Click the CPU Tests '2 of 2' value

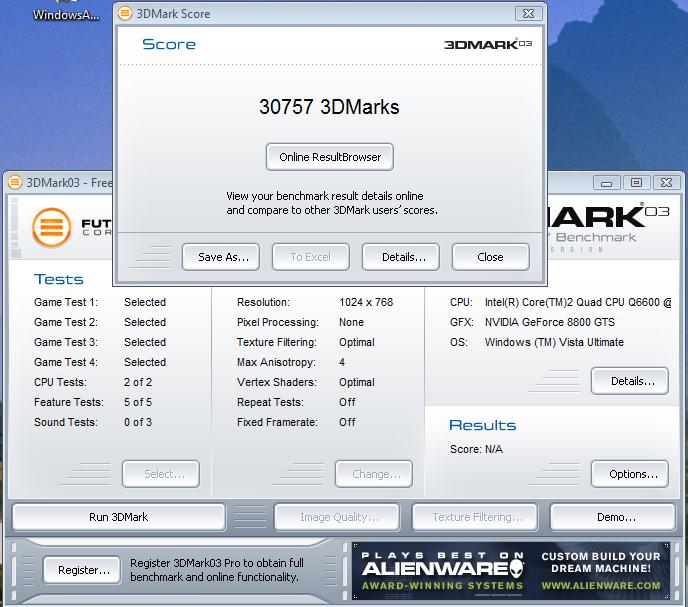coord(138,382)
